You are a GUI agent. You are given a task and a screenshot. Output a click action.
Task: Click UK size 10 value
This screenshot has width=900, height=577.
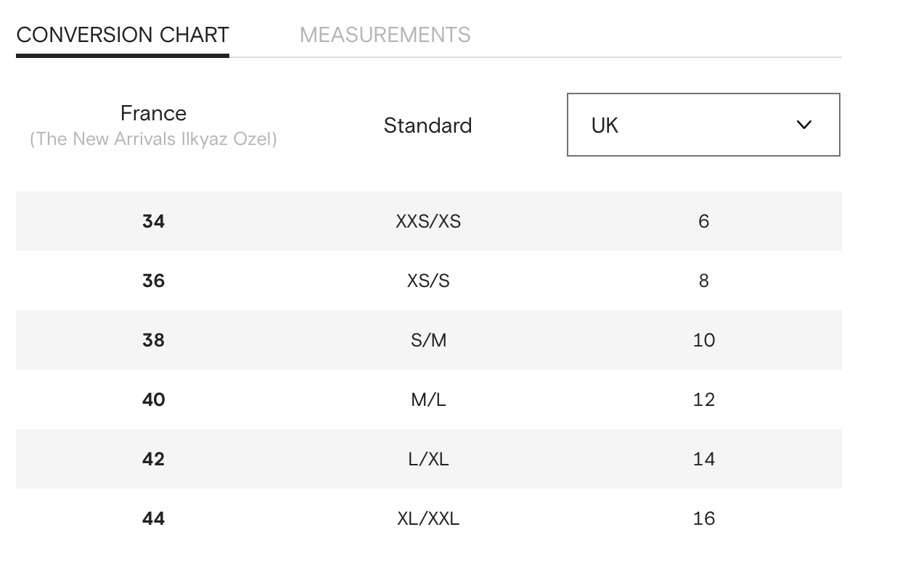click(x=703, y=340)
